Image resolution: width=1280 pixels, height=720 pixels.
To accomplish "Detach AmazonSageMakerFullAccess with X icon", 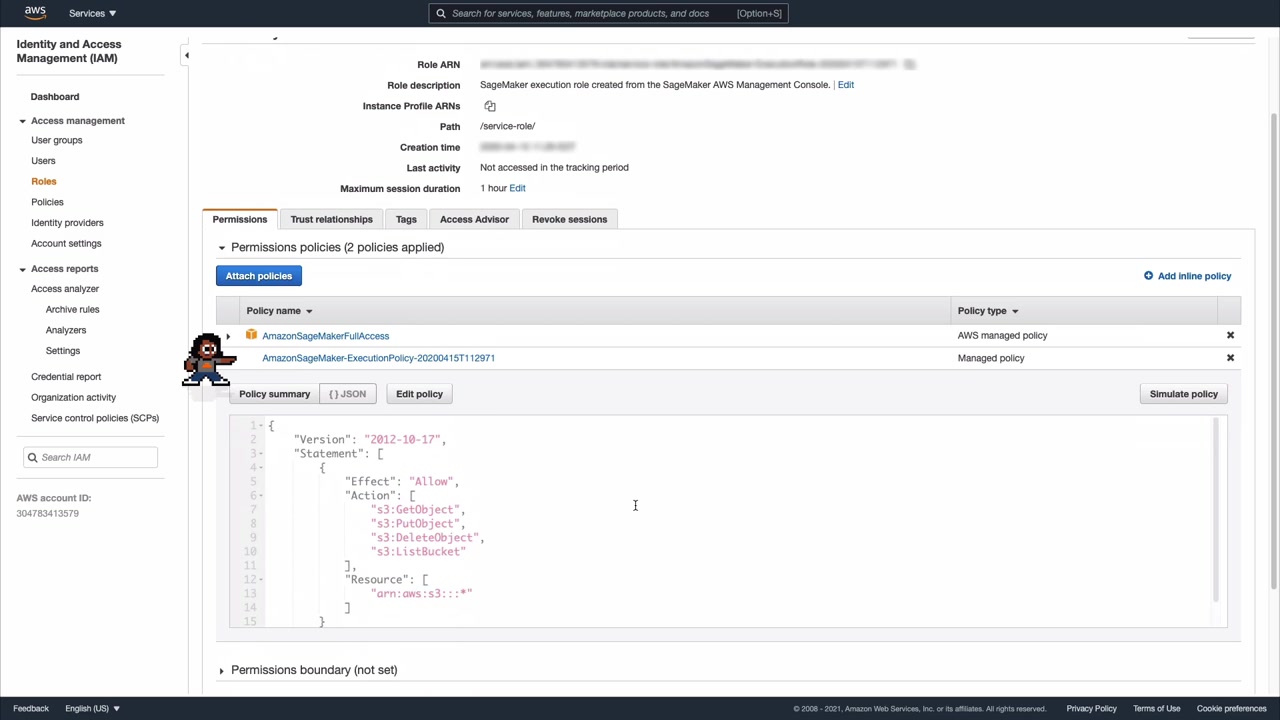I will point(1230,336).
